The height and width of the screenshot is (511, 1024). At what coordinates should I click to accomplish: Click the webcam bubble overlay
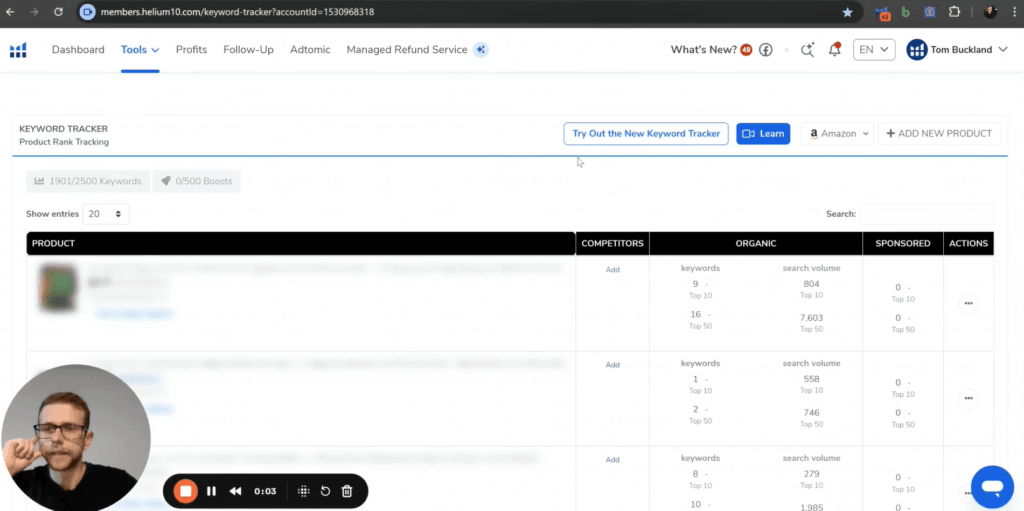tap(76, 437)
